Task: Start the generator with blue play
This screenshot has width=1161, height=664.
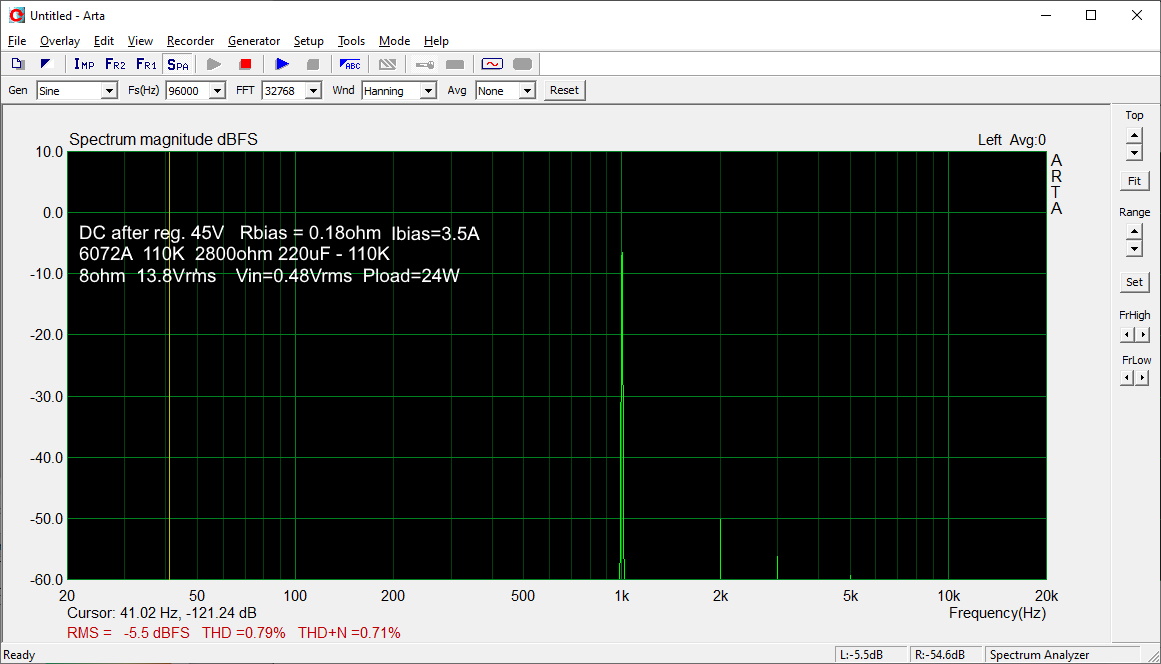Action: [x=282, y=64]
